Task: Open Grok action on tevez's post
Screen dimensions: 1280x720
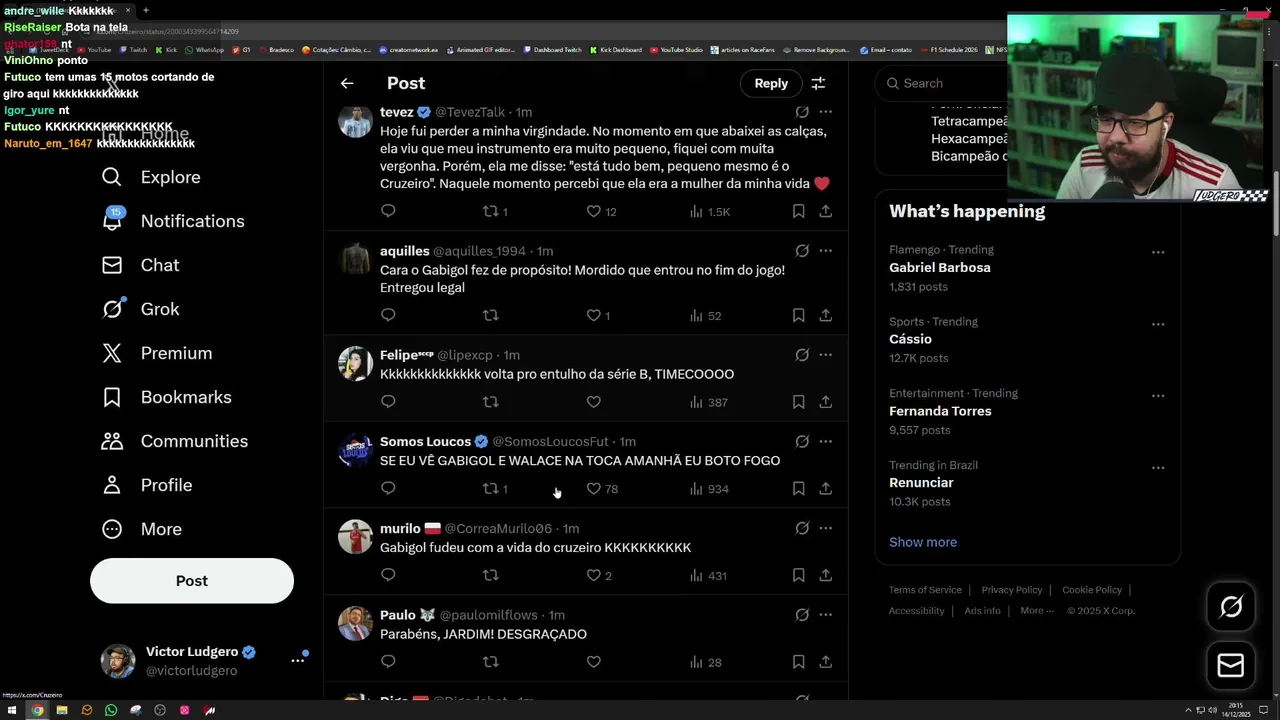Action: coord(802,112)
